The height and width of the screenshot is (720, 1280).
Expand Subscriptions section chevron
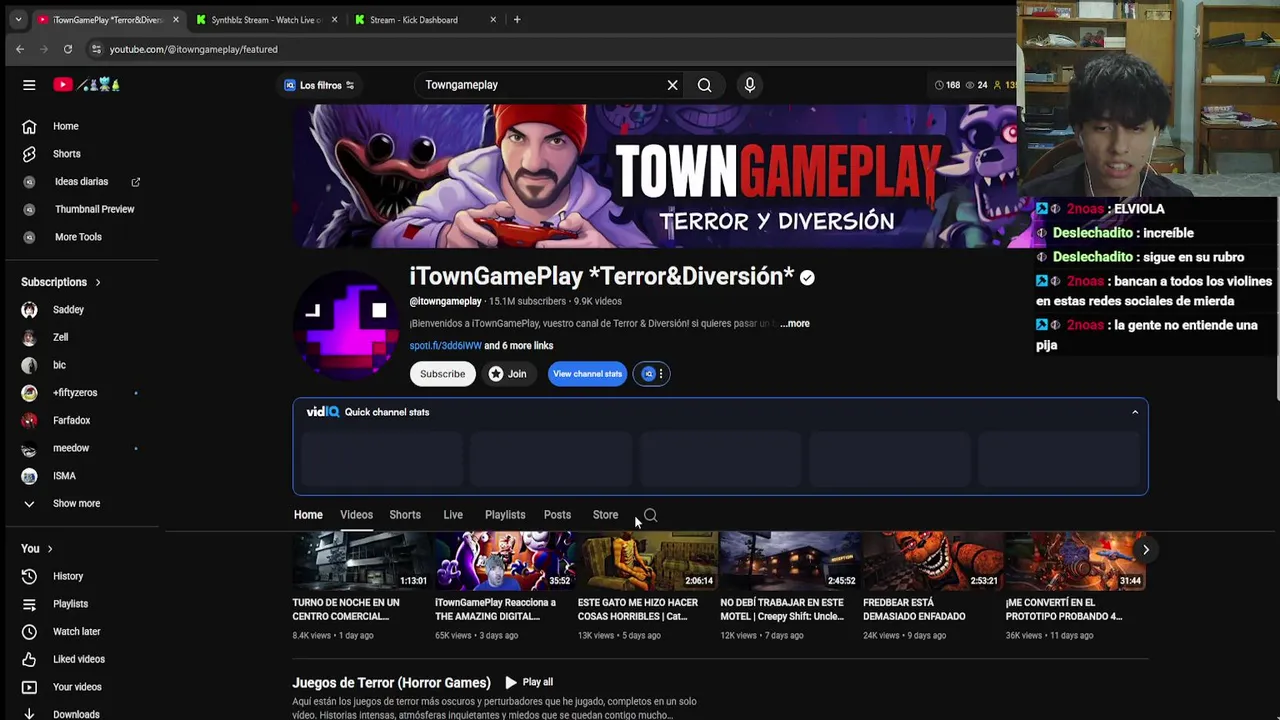coord(97,282)
